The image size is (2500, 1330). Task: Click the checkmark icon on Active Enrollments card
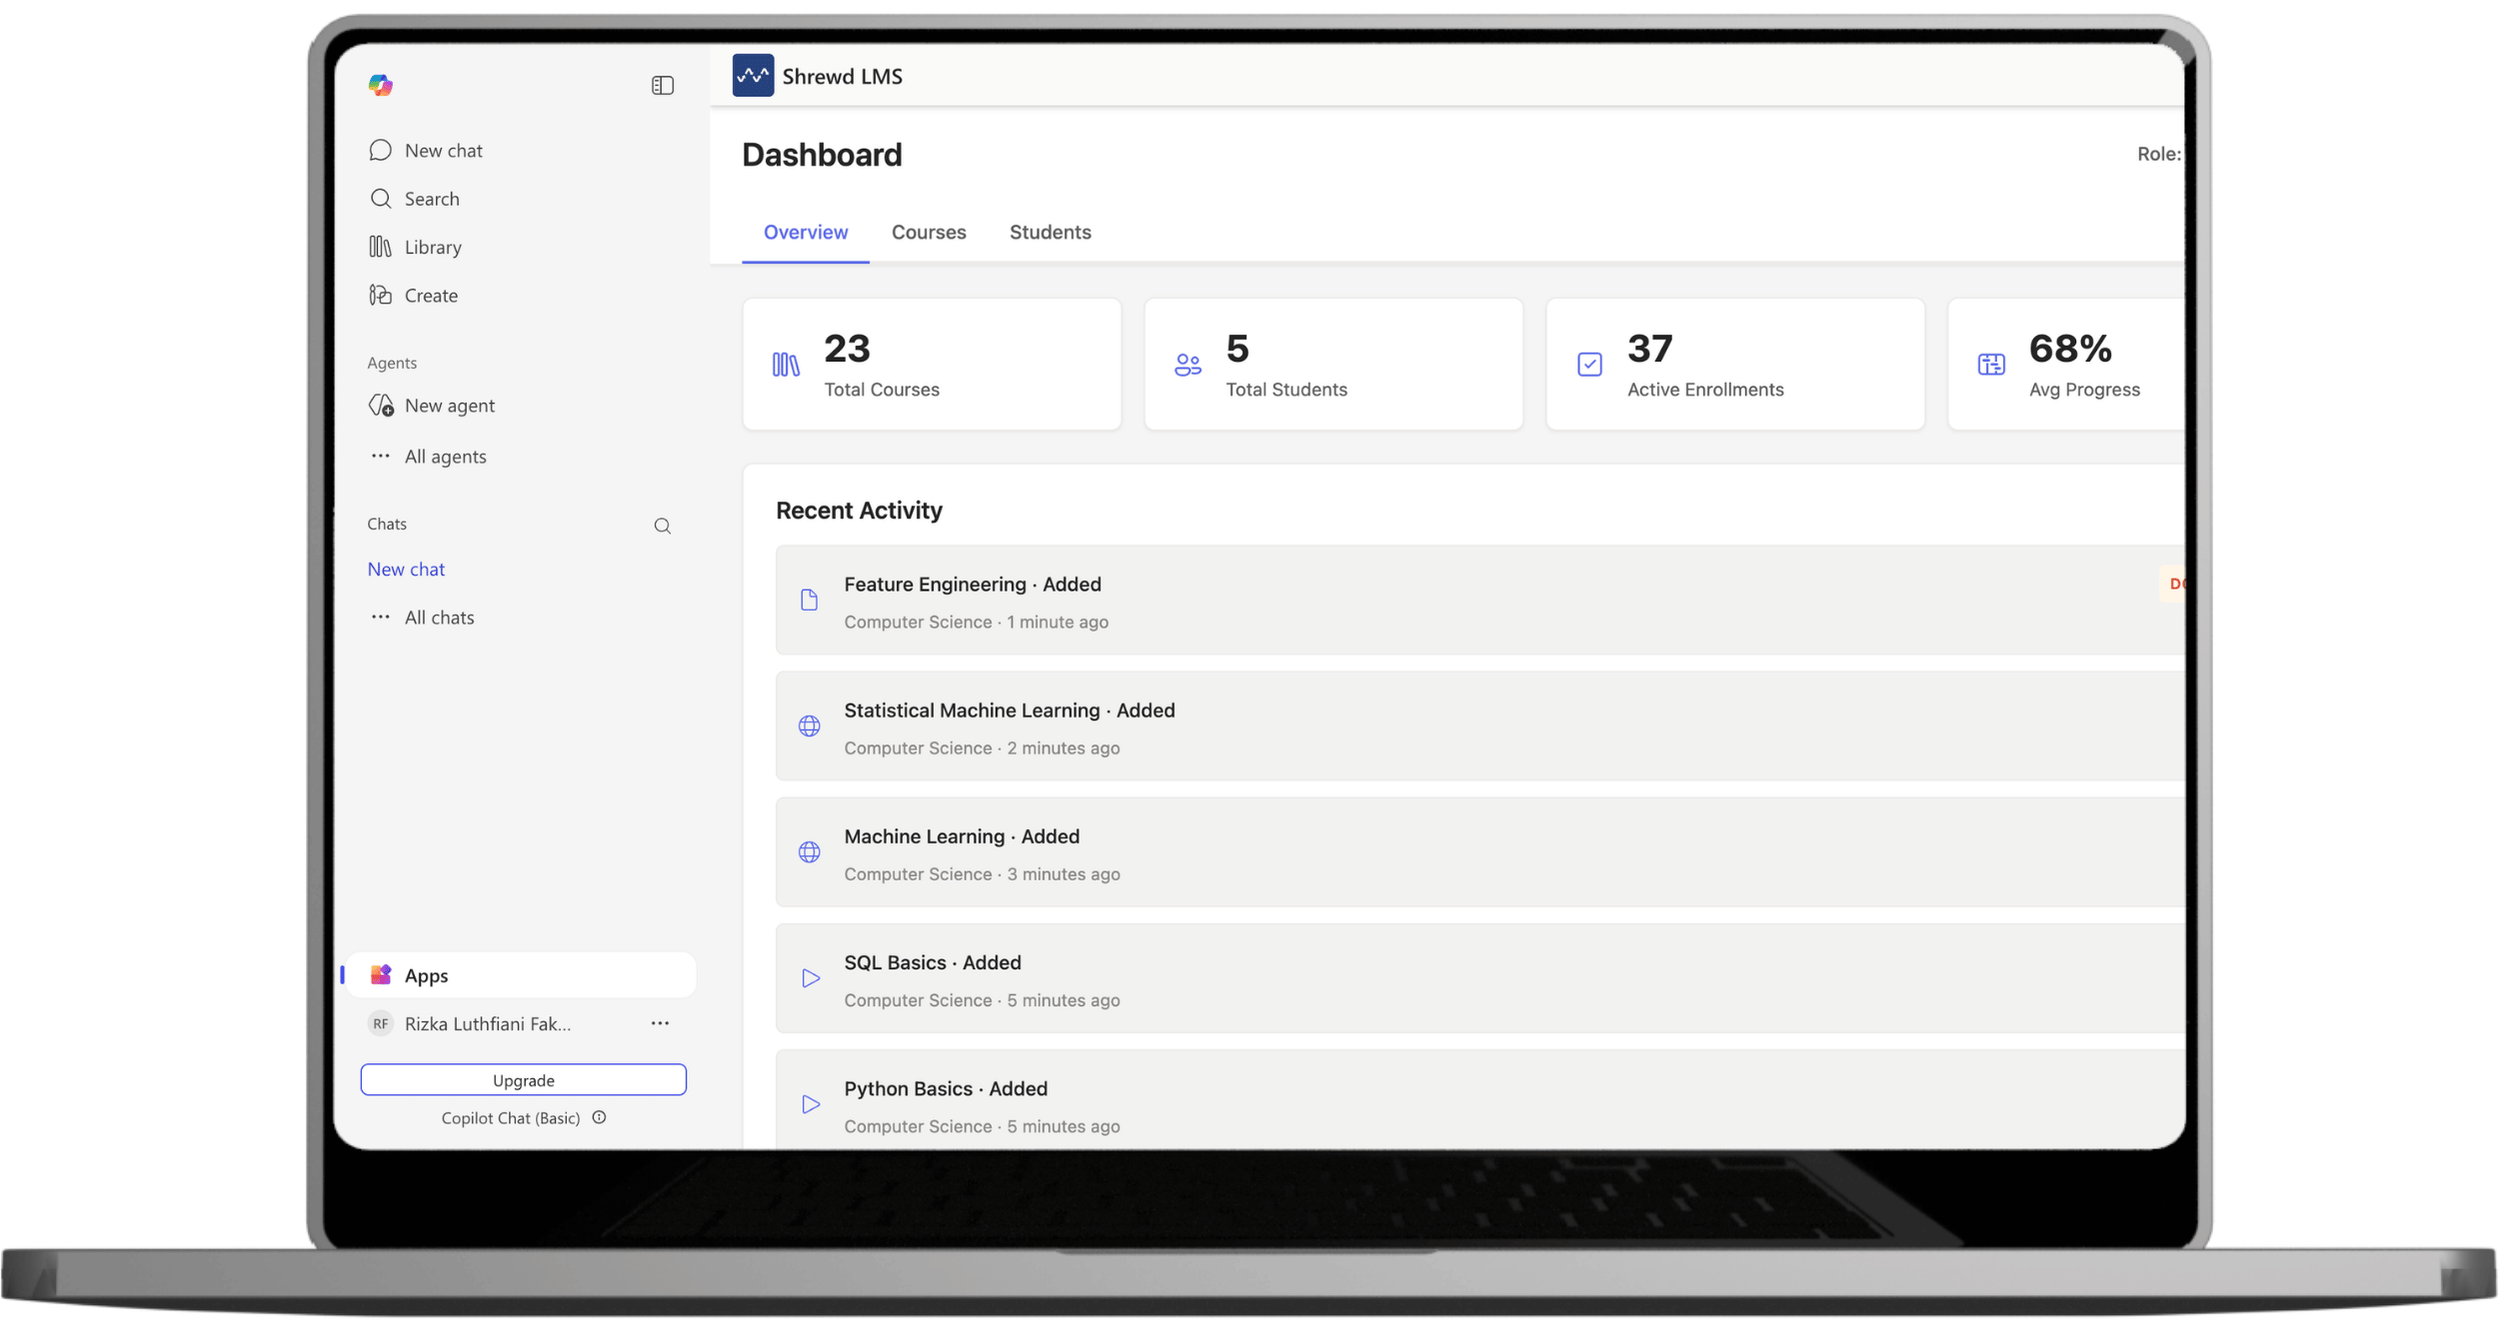1589,364
